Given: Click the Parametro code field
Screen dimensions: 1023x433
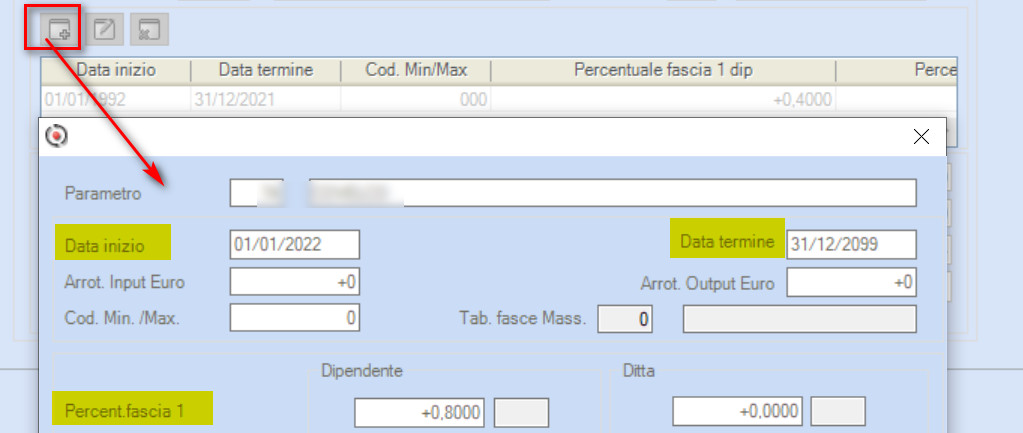Looking at the screenshot, I should 256,193.
